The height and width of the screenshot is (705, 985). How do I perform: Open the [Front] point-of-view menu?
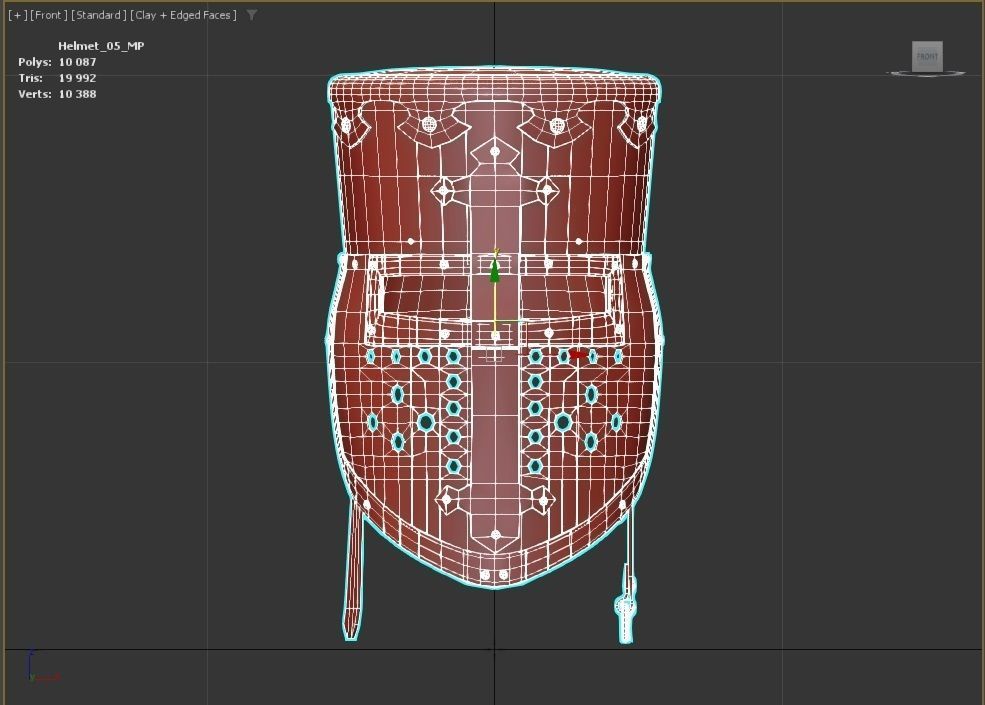[49, 15]
